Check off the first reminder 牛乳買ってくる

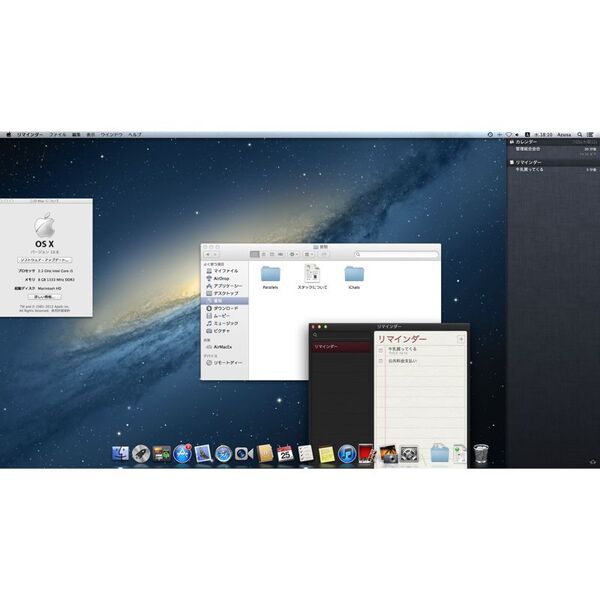[380, 350]
